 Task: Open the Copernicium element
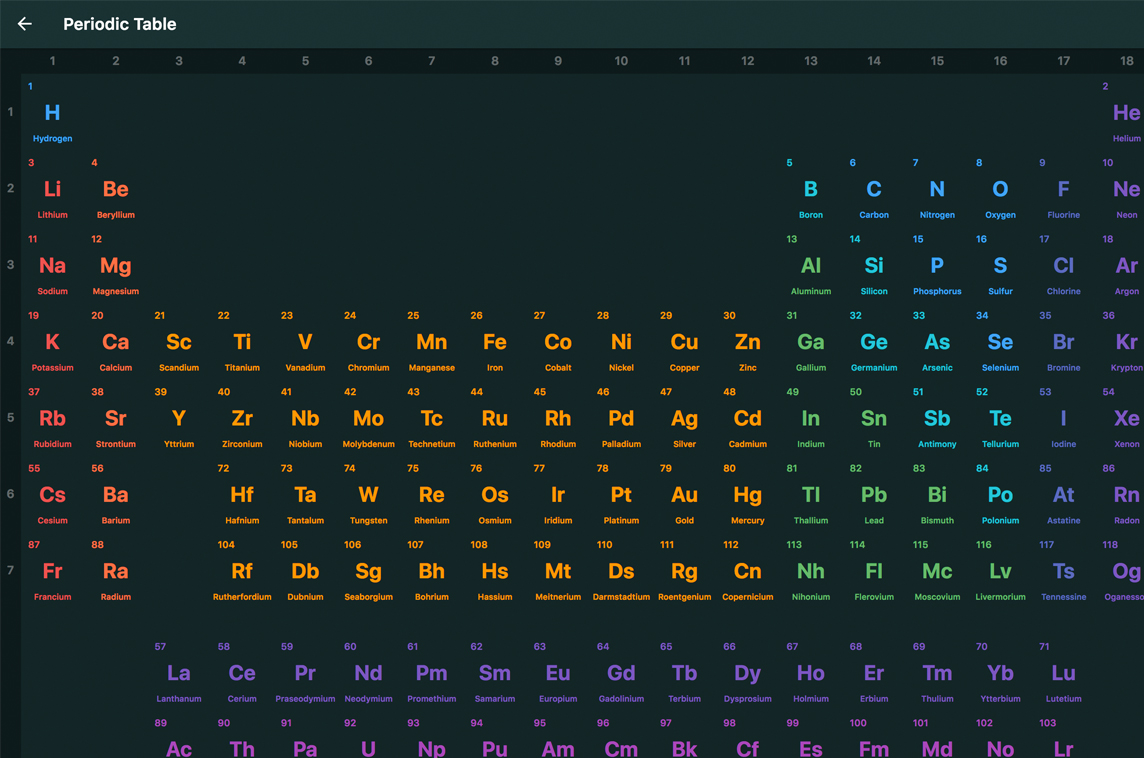(x=748, y=572)
